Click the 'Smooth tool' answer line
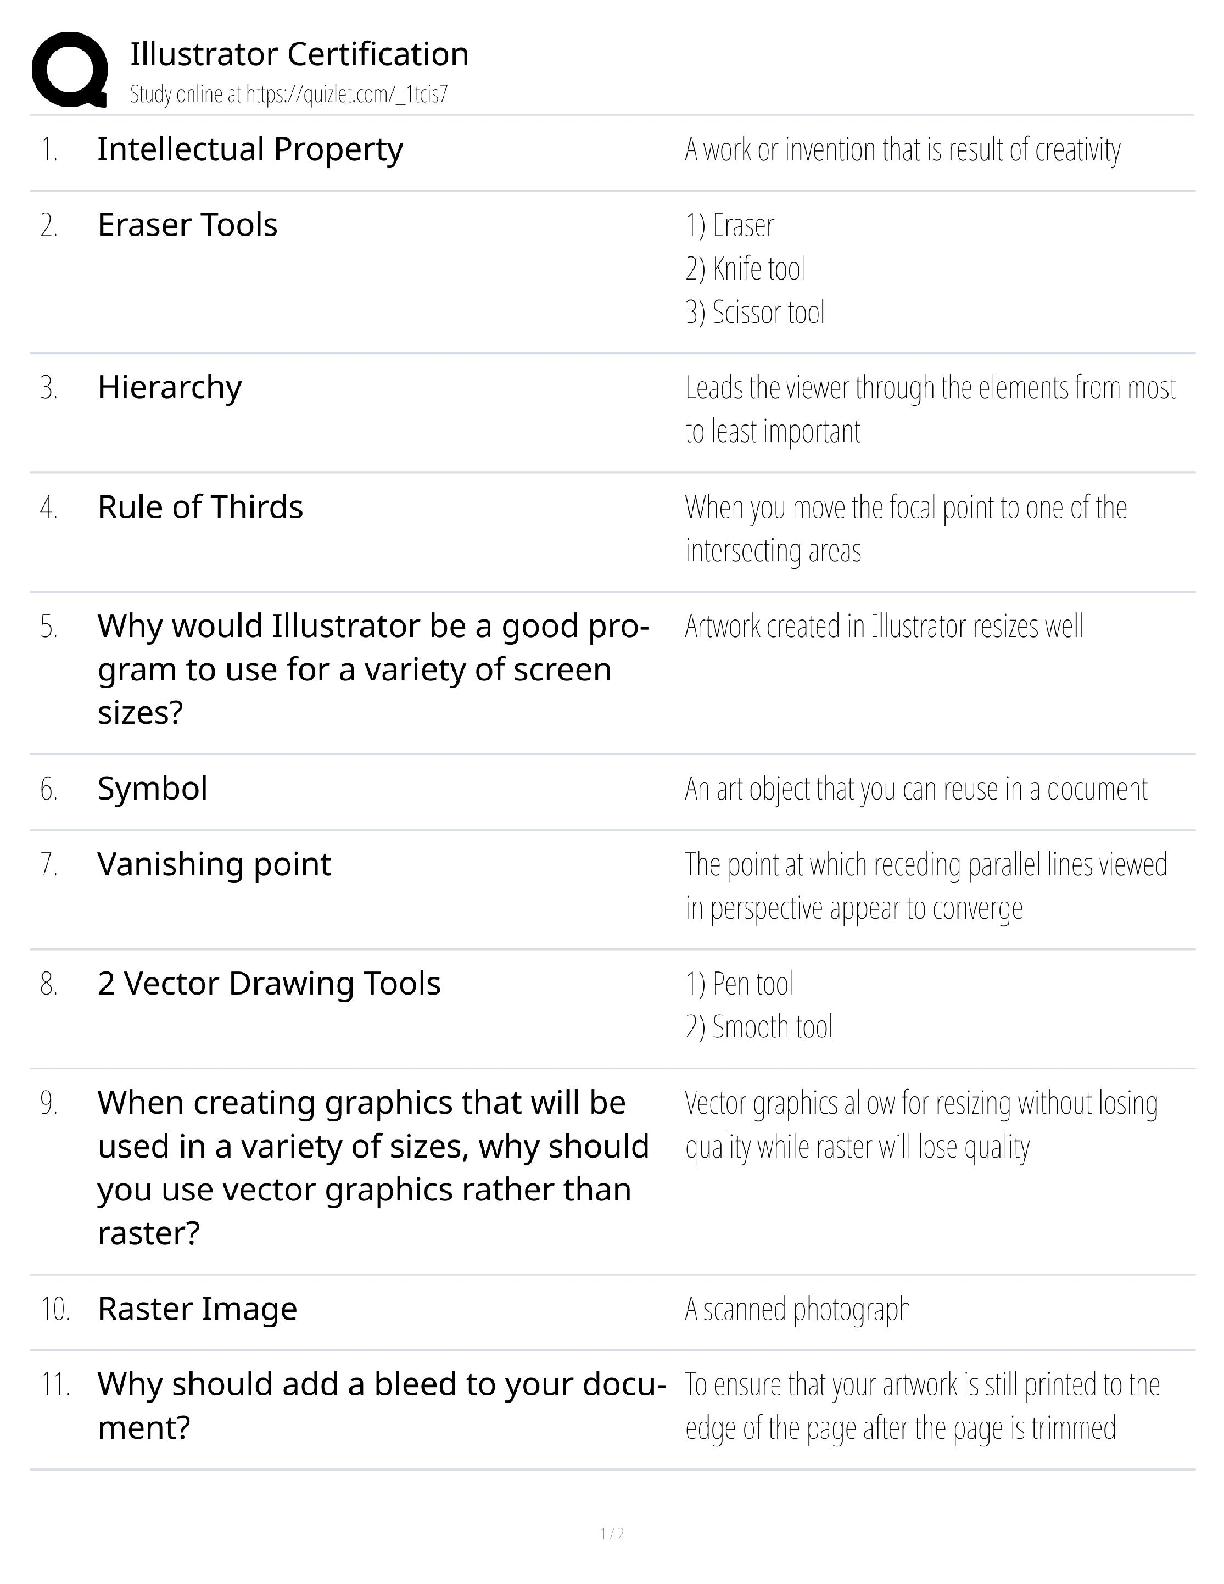The height and width of the screenshot is (1584, 1224). [x=759, y=1028]
